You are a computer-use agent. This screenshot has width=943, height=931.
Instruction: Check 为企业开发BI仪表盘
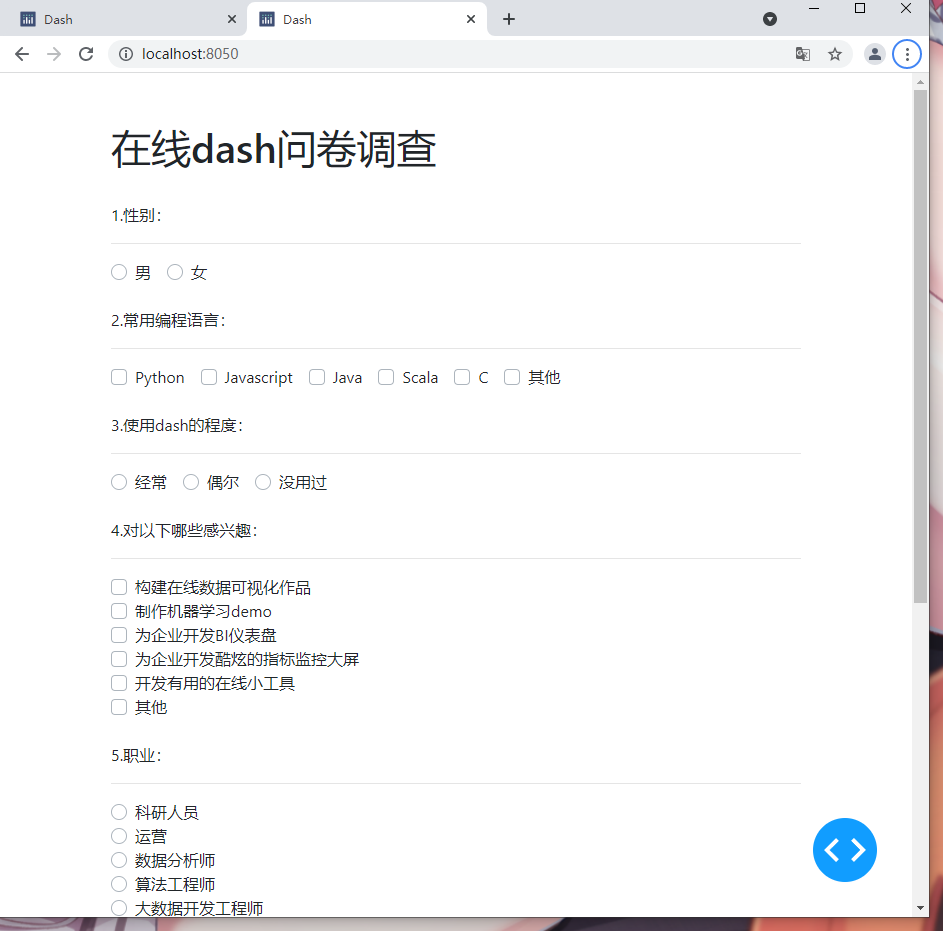[119, 635]
